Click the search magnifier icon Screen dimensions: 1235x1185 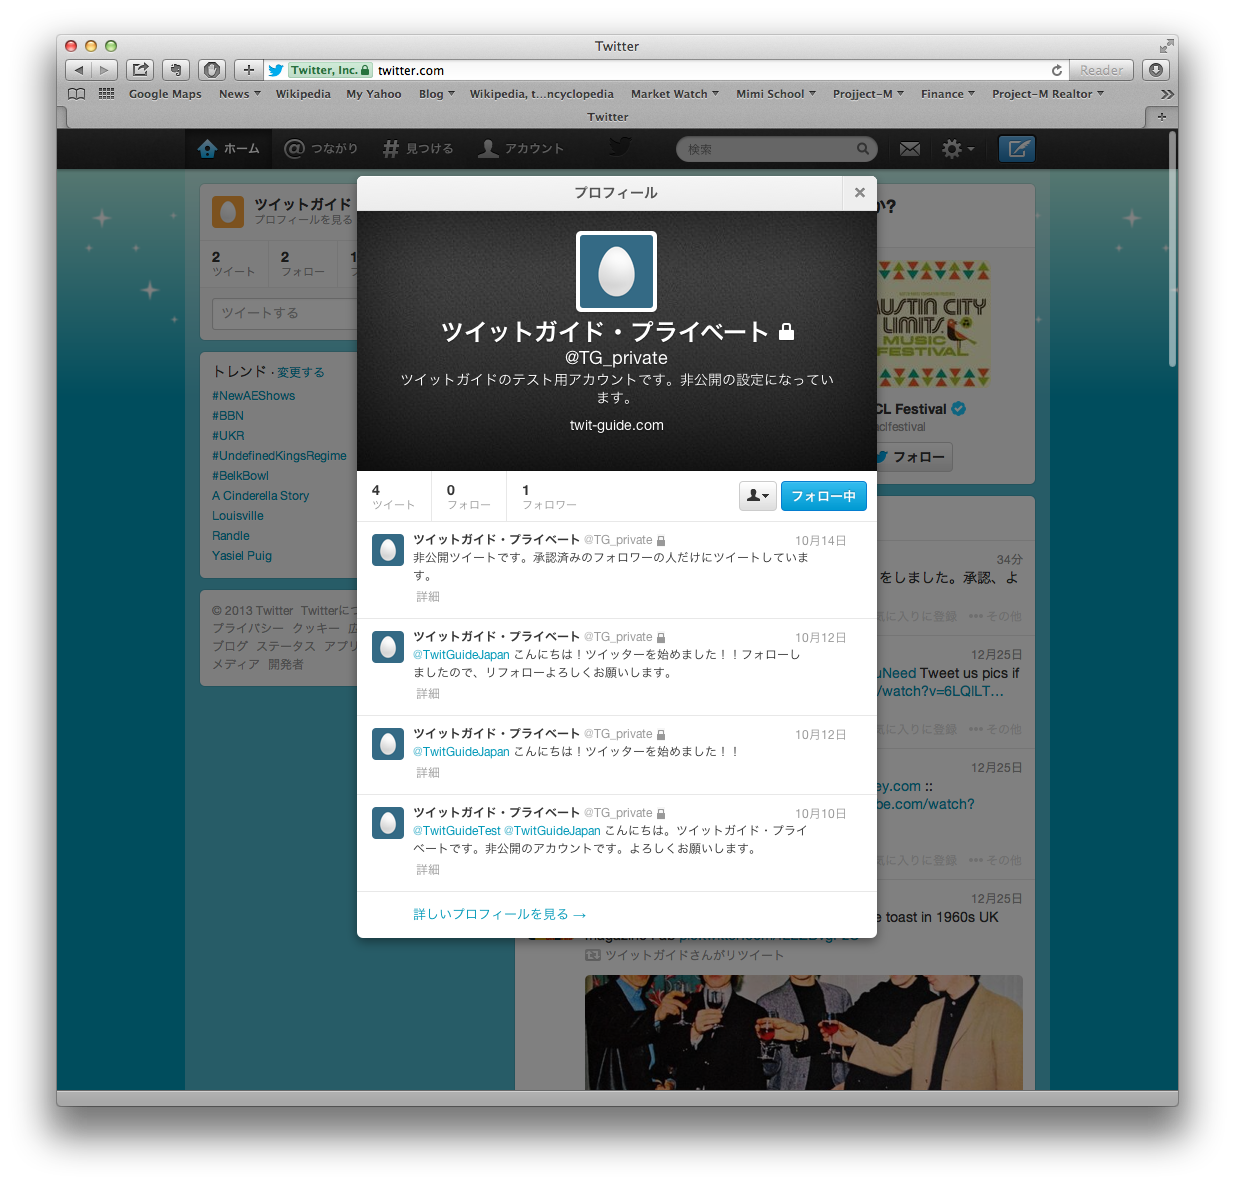tap(862, 149)
